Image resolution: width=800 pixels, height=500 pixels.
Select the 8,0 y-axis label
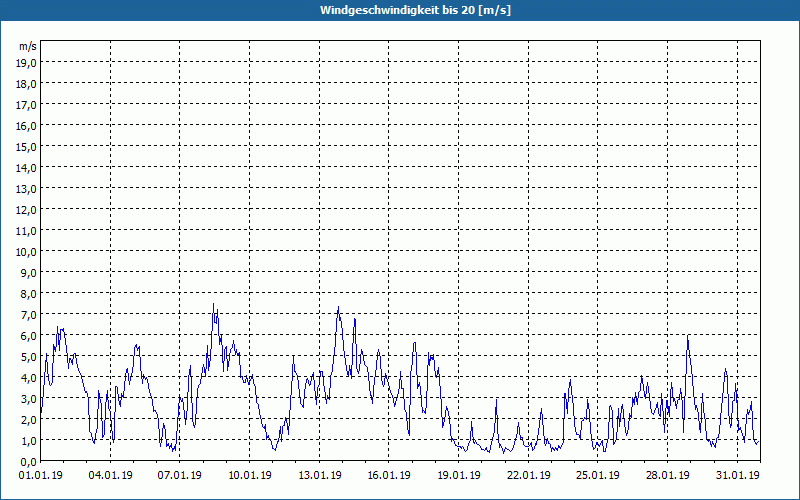pyautogui.click(x=30, y=294)
